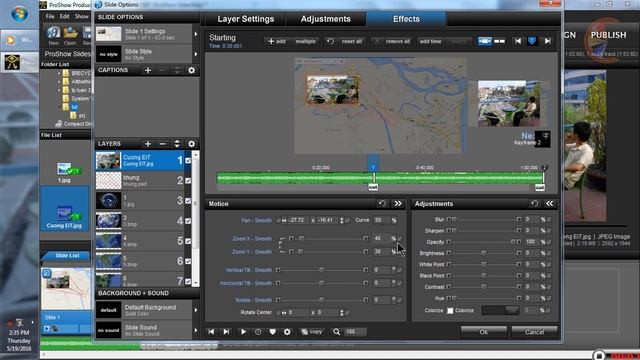Click the Ok button

(484, 332)
